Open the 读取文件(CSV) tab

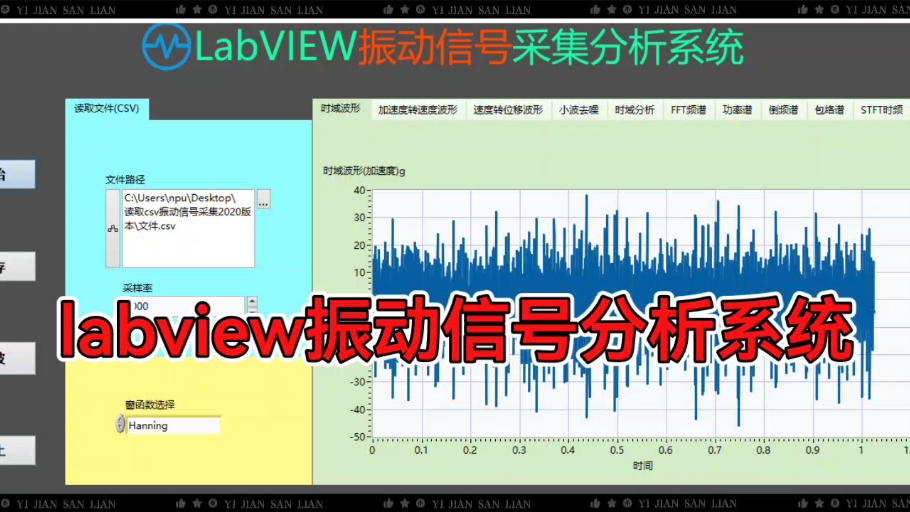(107, 109)
